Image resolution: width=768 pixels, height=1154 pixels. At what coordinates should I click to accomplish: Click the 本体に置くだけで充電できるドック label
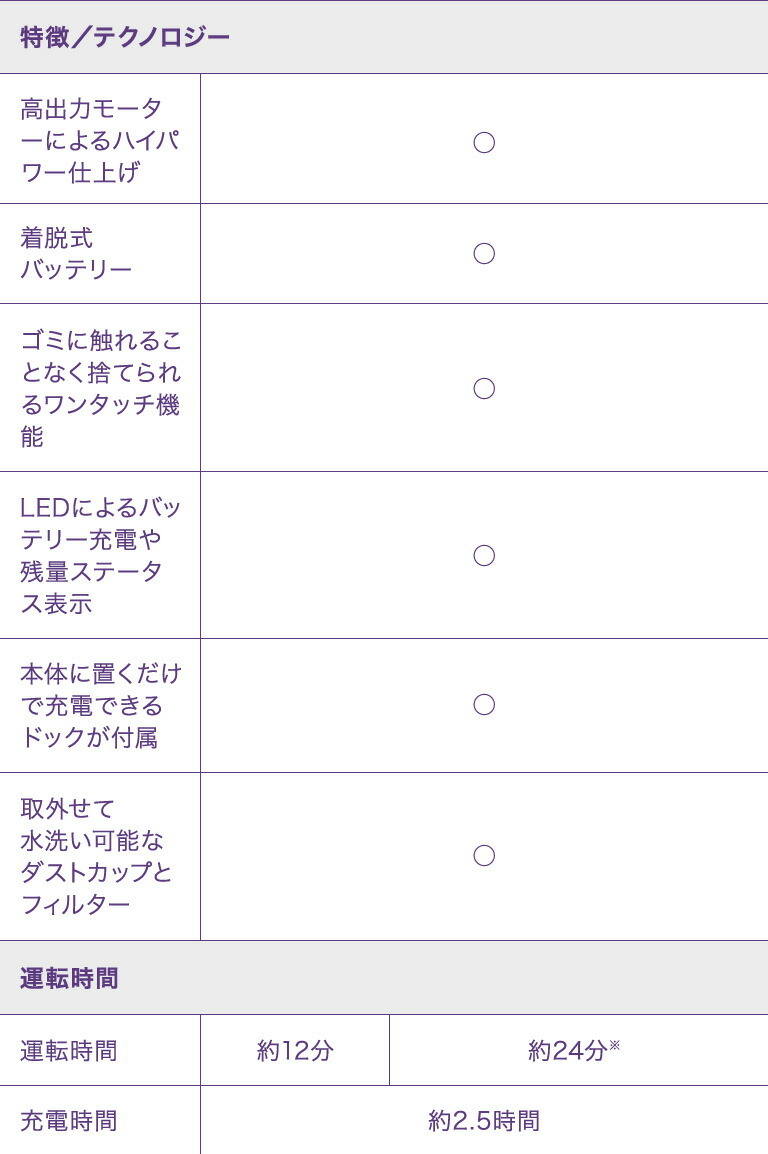click(x=100, y=705)
